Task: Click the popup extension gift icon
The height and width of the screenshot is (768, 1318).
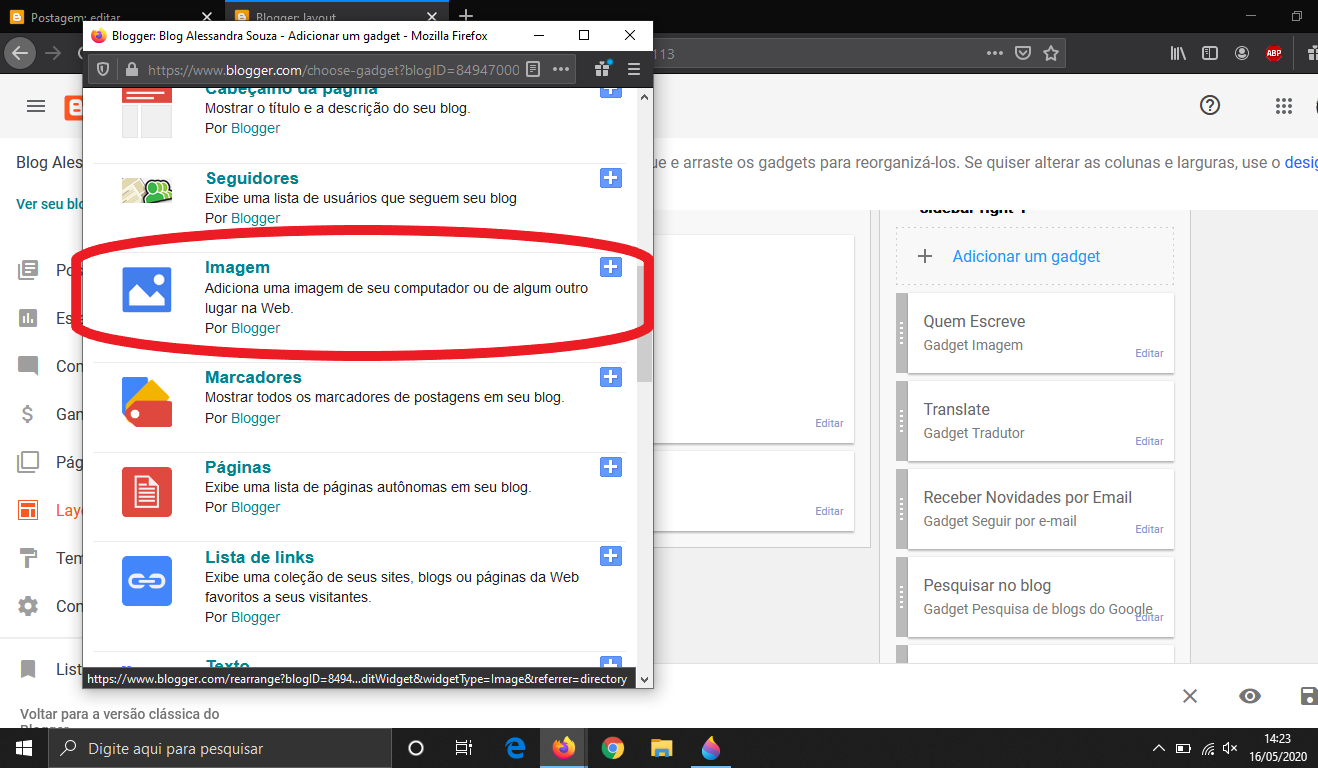Action: [x=602, y=69]
